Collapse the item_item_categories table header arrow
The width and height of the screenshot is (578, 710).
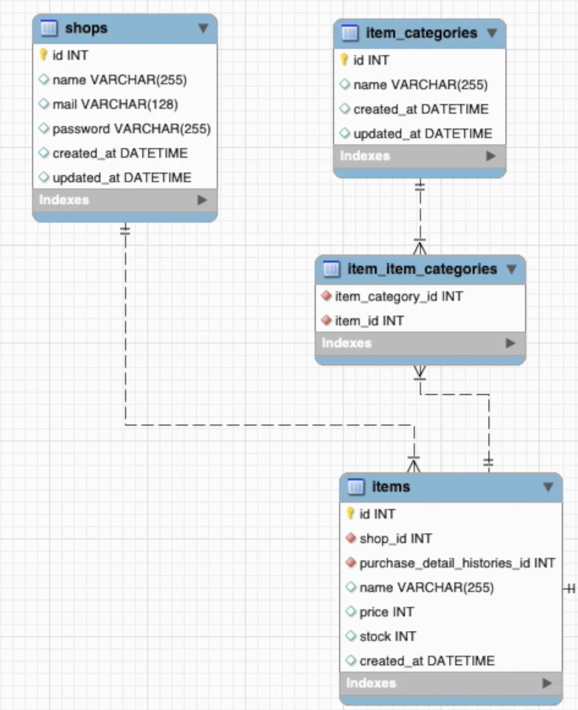coord(512,269)
